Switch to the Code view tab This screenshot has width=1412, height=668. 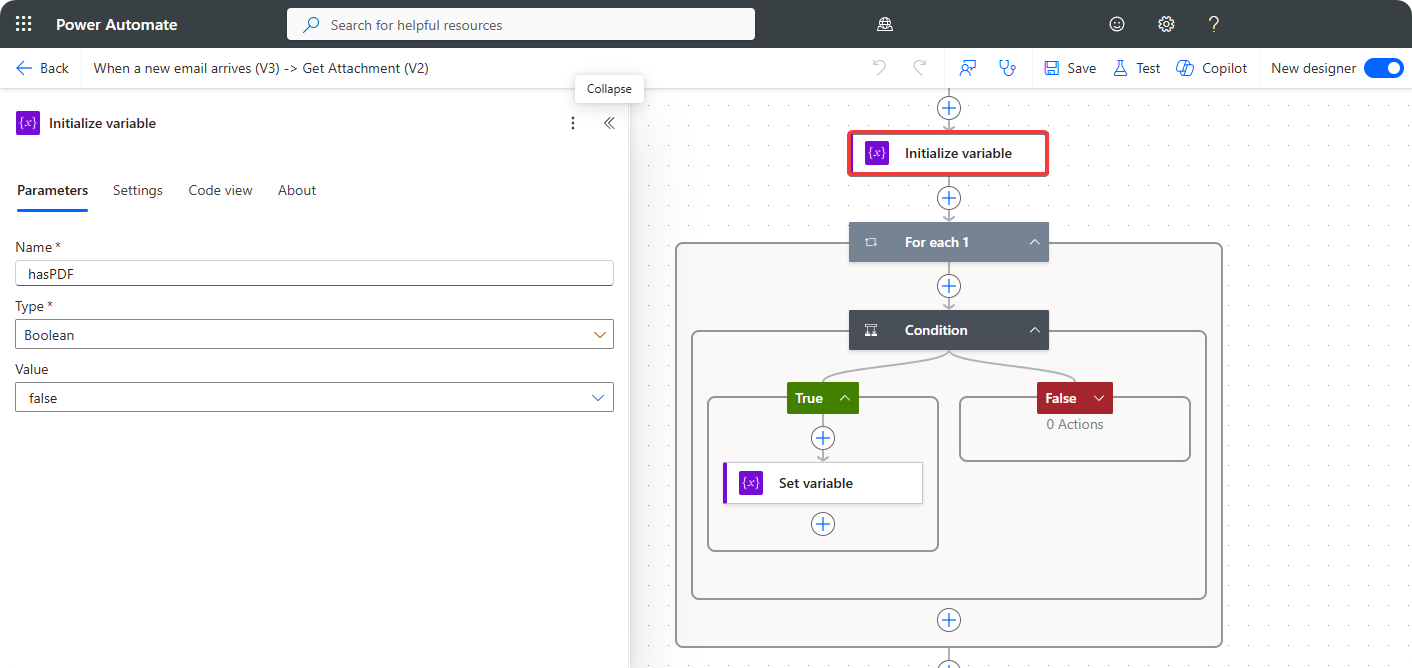tap(220, 190)
